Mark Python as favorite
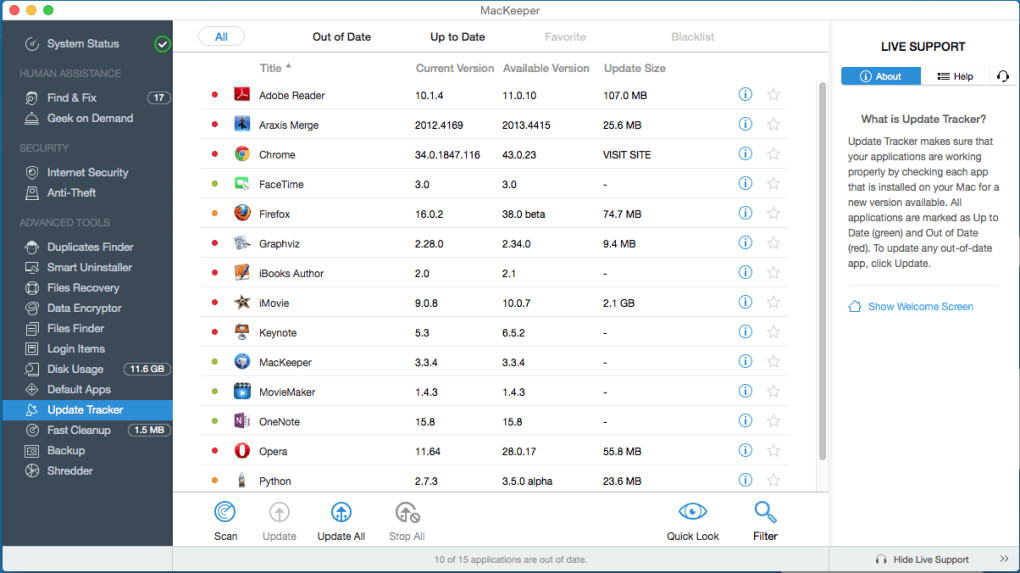1020x573 pixels. point(773,480)
